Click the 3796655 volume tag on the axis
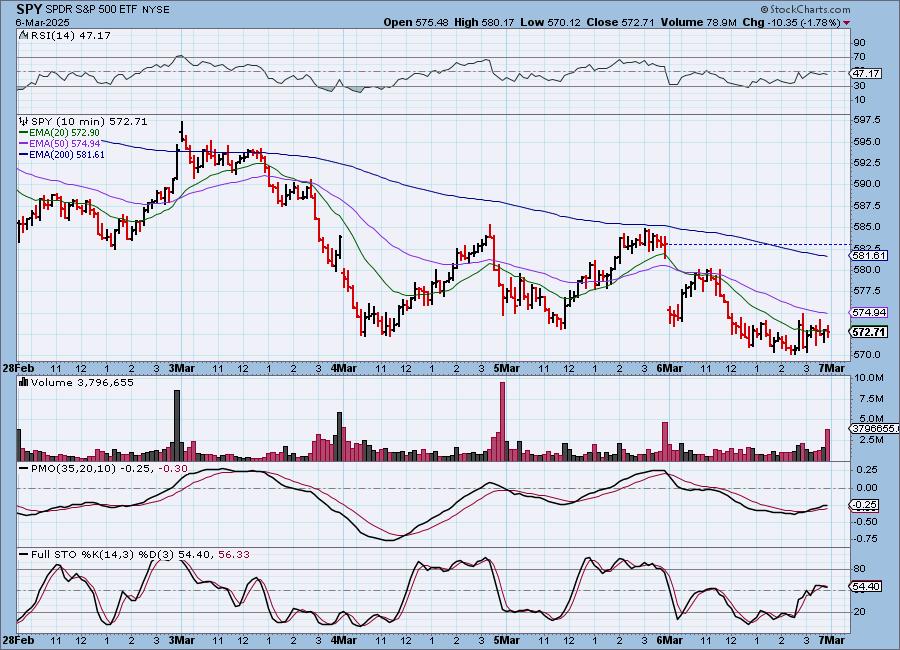The height and width of the screenshot is (650, 900). (x=874, y=428)
